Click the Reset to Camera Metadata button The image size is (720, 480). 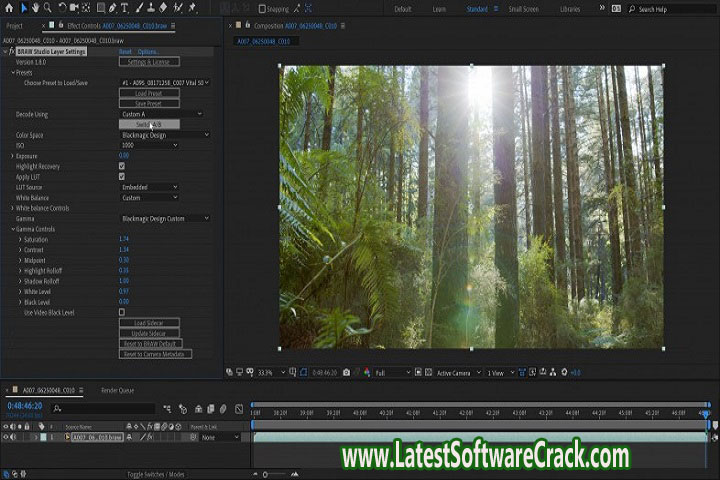pyautogui.click(x=155, y=354)
